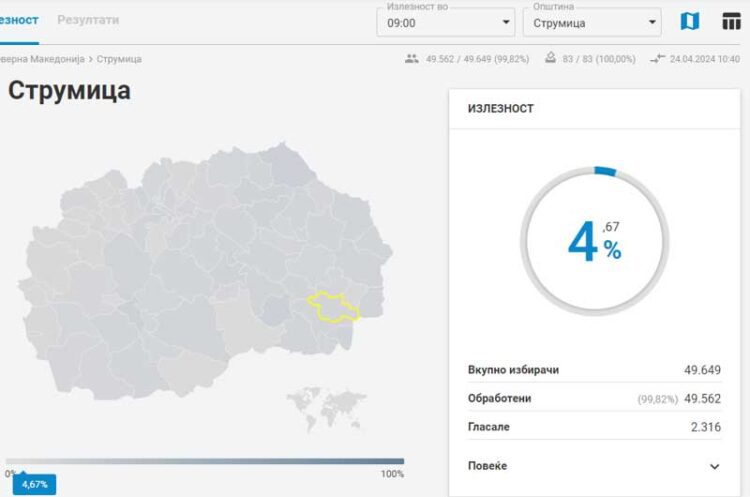Click the 24.04.2024 10:40 timestamp

coord(705,59)
